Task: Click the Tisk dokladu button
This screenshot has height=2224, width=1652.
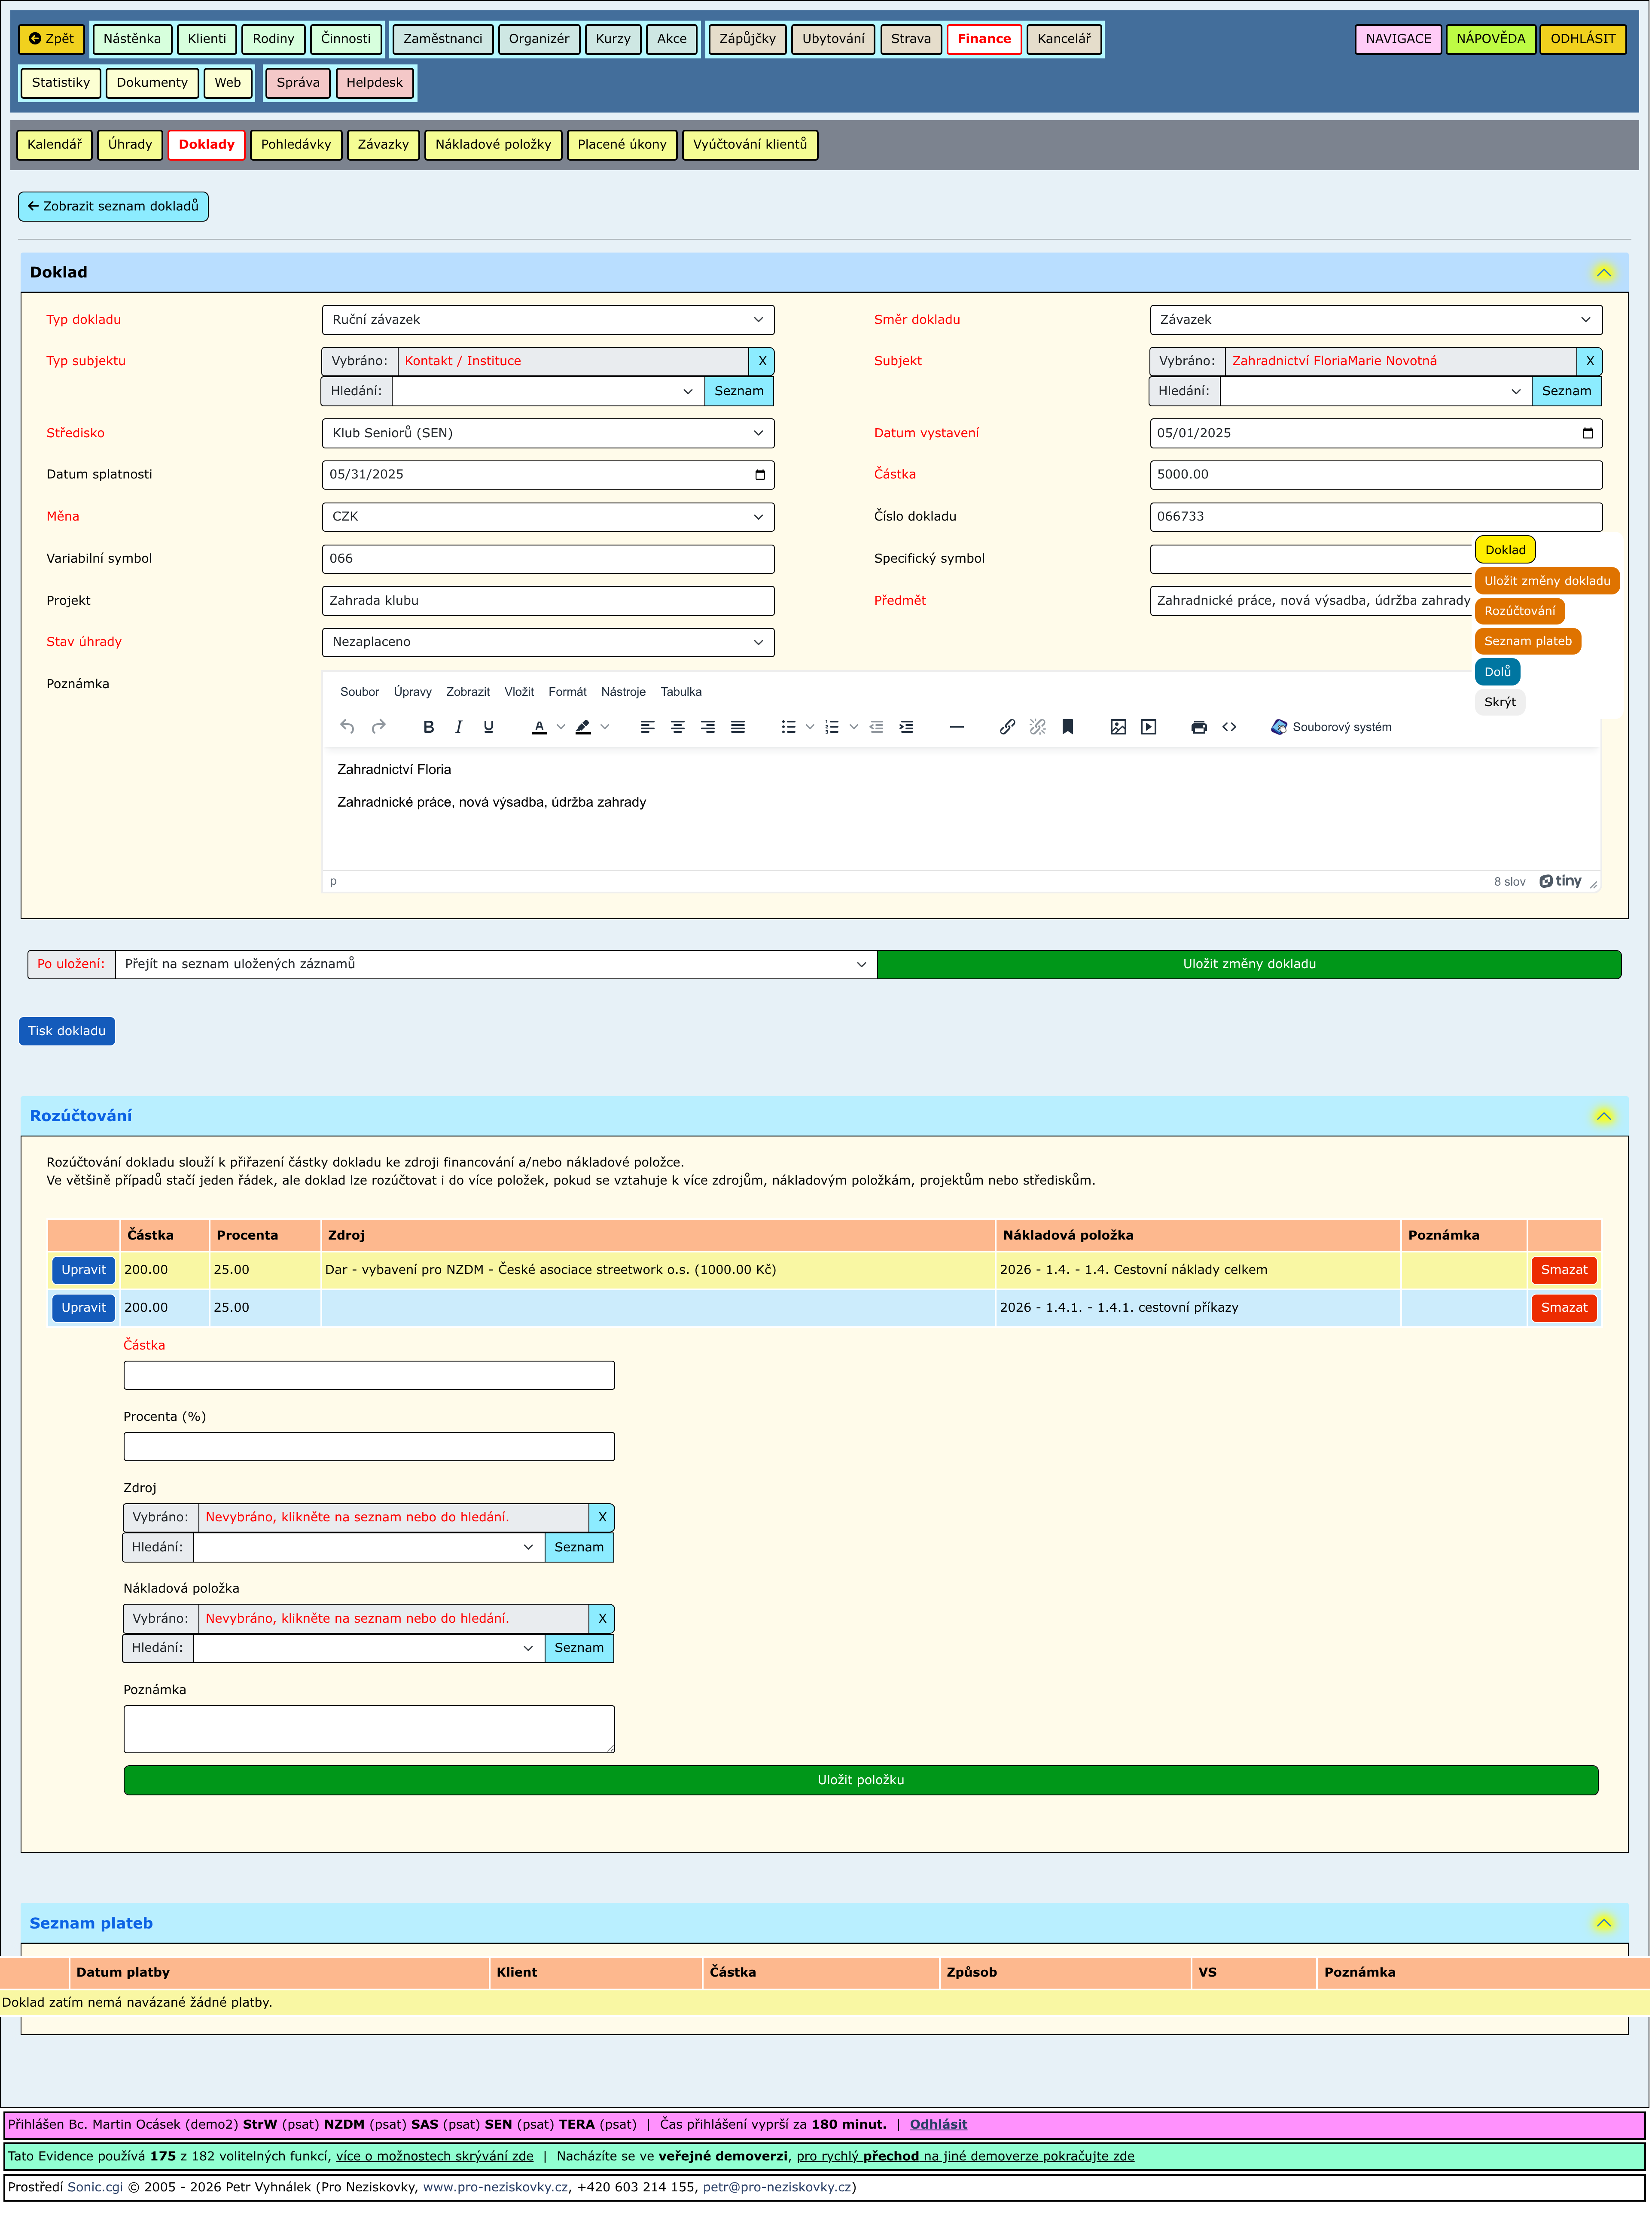Action: click(67, 1031)
